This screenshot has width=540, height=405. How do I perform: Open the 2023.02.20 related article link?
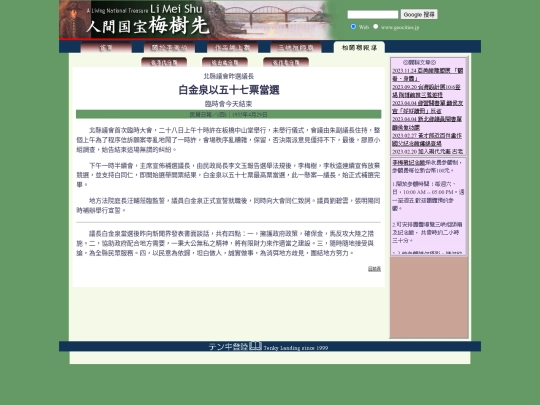pyautogui.click(x=427, y=151)
